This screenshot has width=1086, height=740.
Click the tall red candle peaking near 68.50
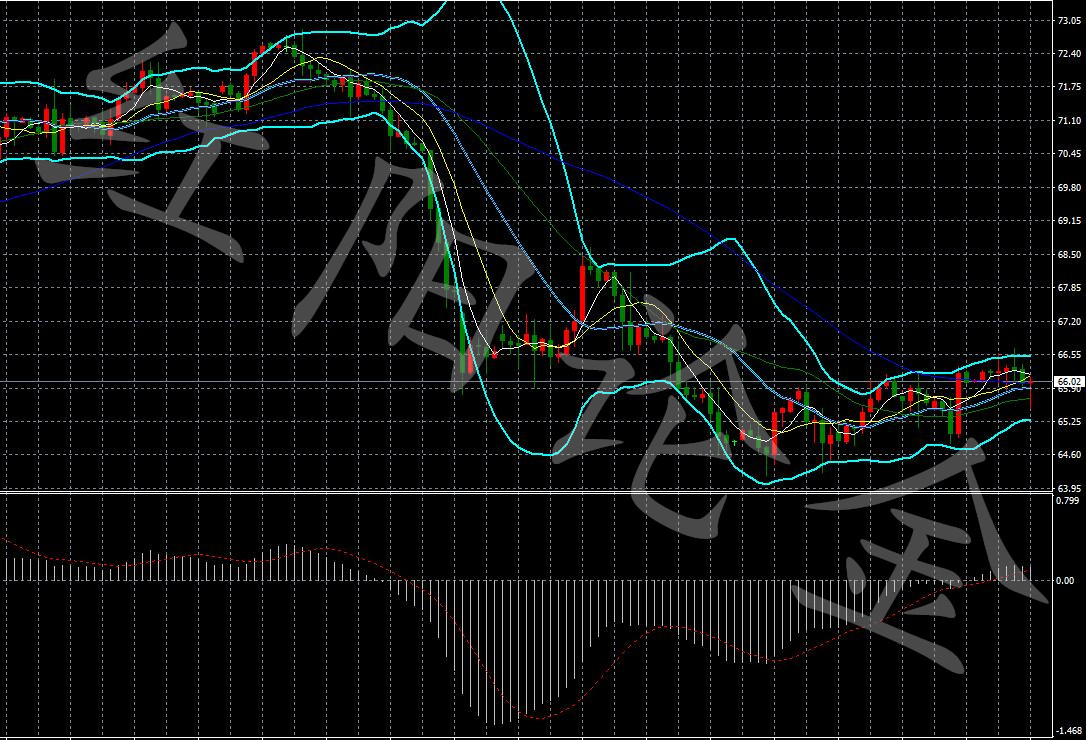(x=583, y=290)
